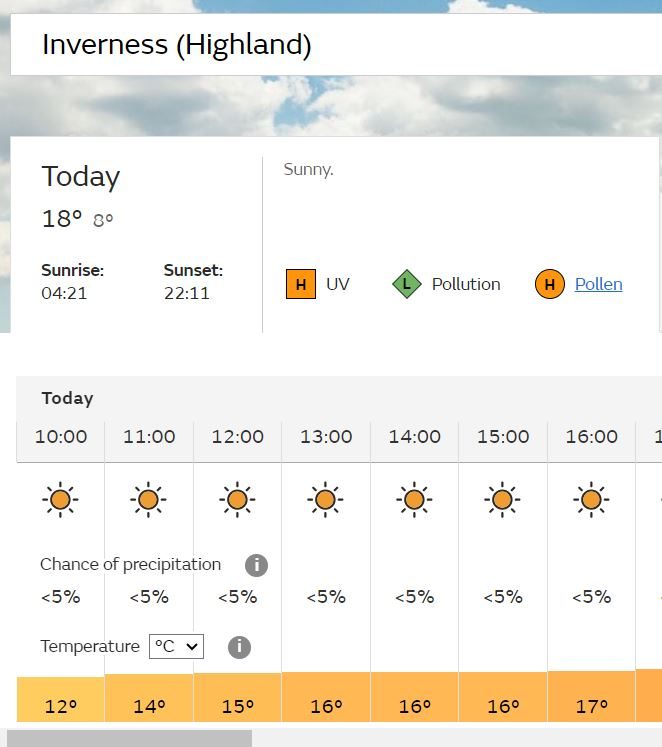The width and height of the screenshot is (662, 747).
Task: Open the temperature unit °C dropdown
Action: coord(176,646)
